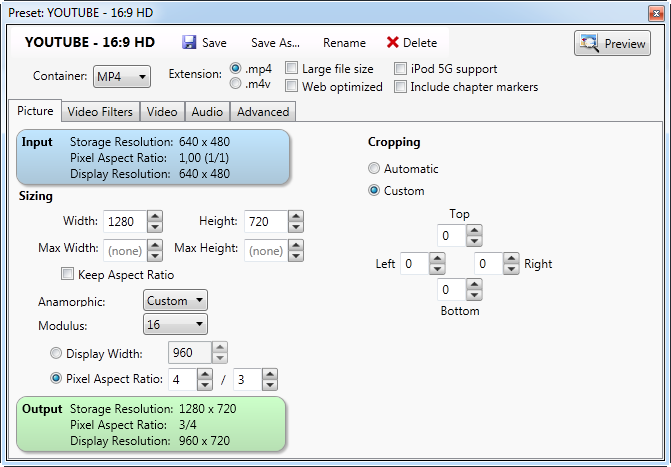Increase Left cropping value
Screen dimensions: 671x467
tap(437, 258)
